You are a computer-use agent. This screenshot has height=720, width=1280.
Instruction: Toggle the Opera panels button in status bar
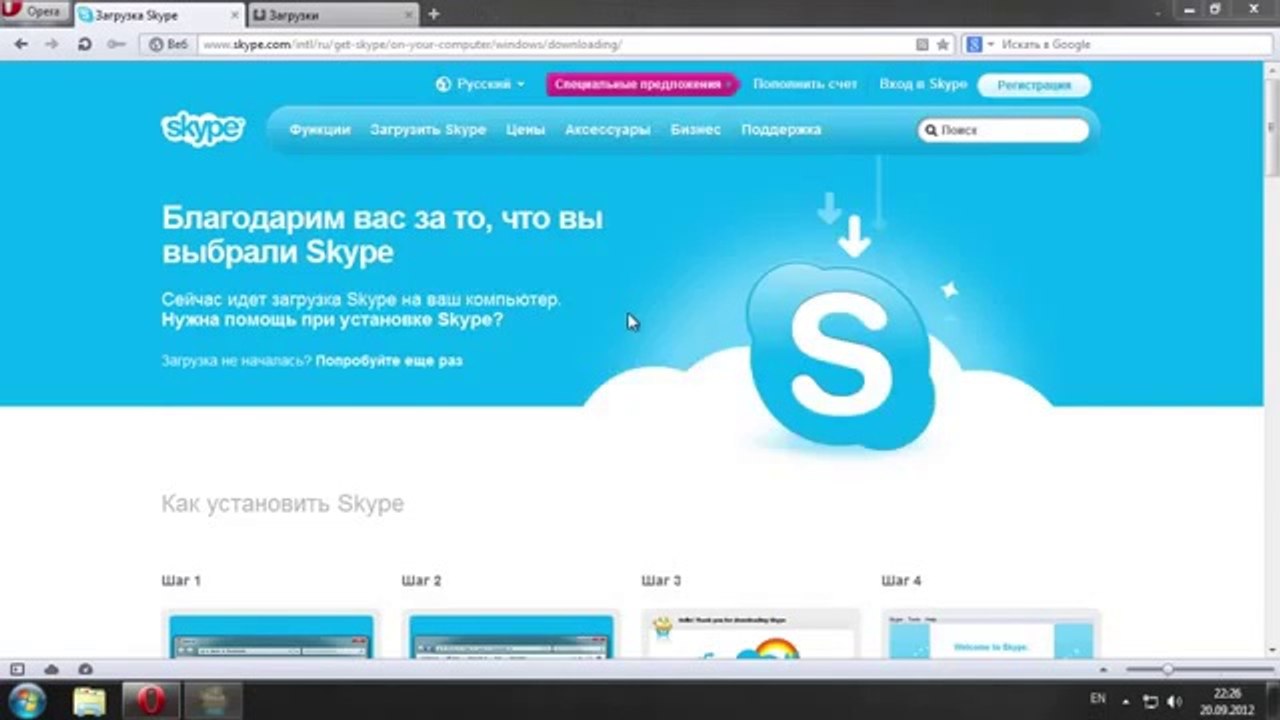coord(17,669)
